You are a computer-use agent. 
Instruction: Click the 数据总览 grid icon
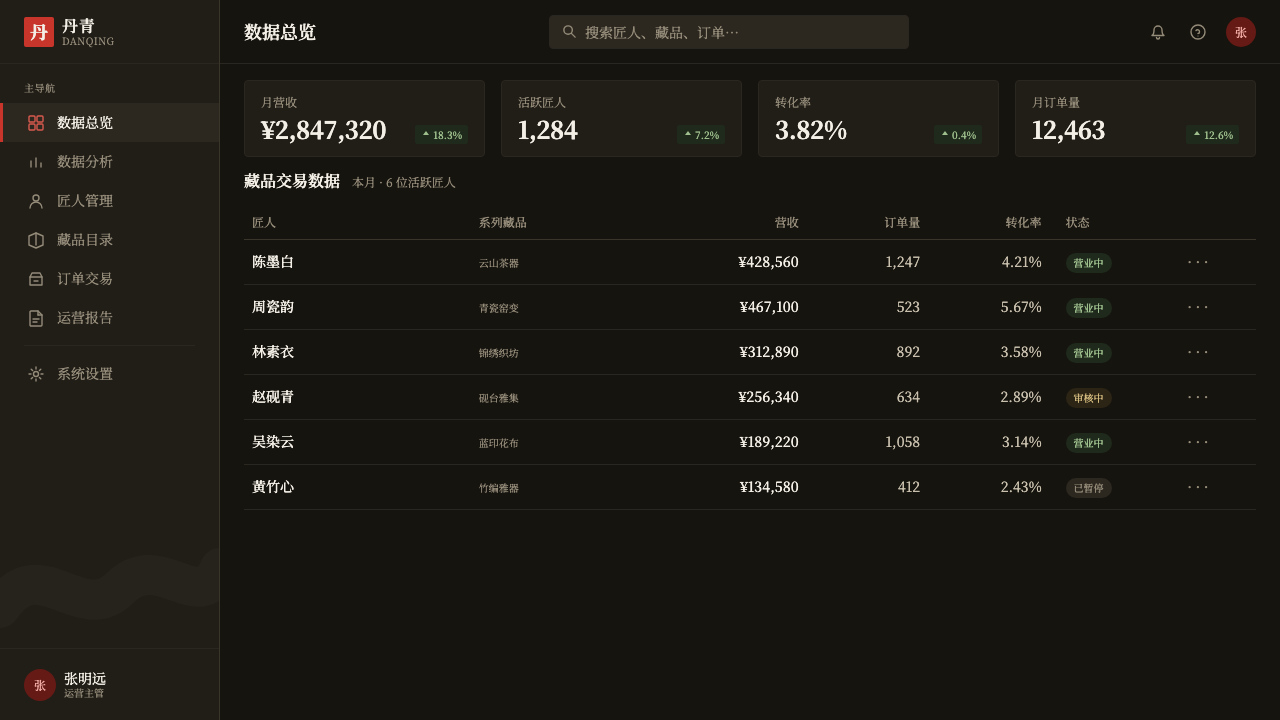tap(36, 123)
